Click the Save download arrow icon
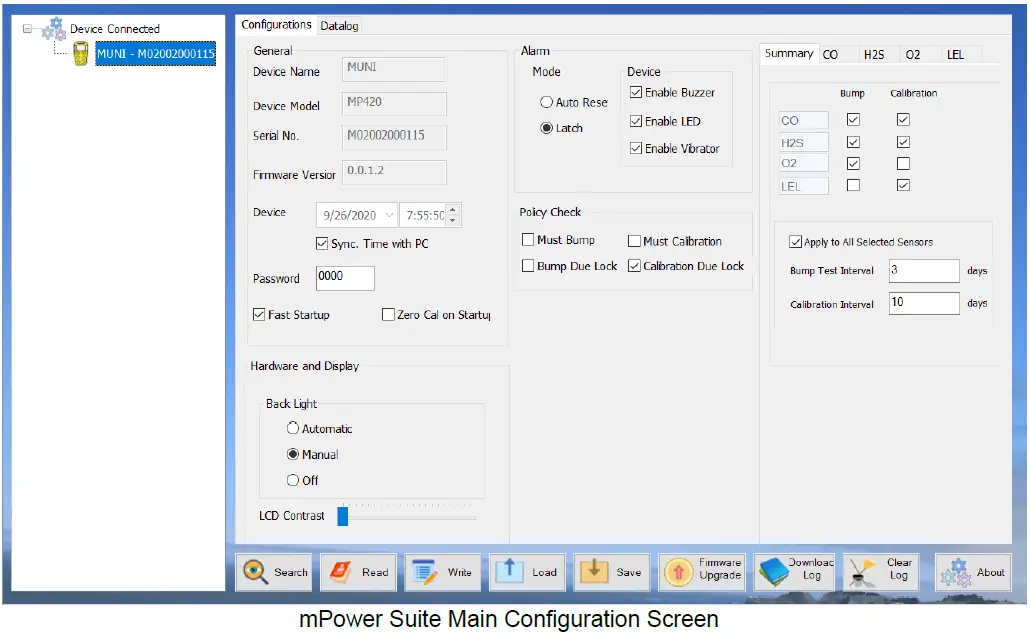Viewport: 1030px width, 634px height. [594, 571]
